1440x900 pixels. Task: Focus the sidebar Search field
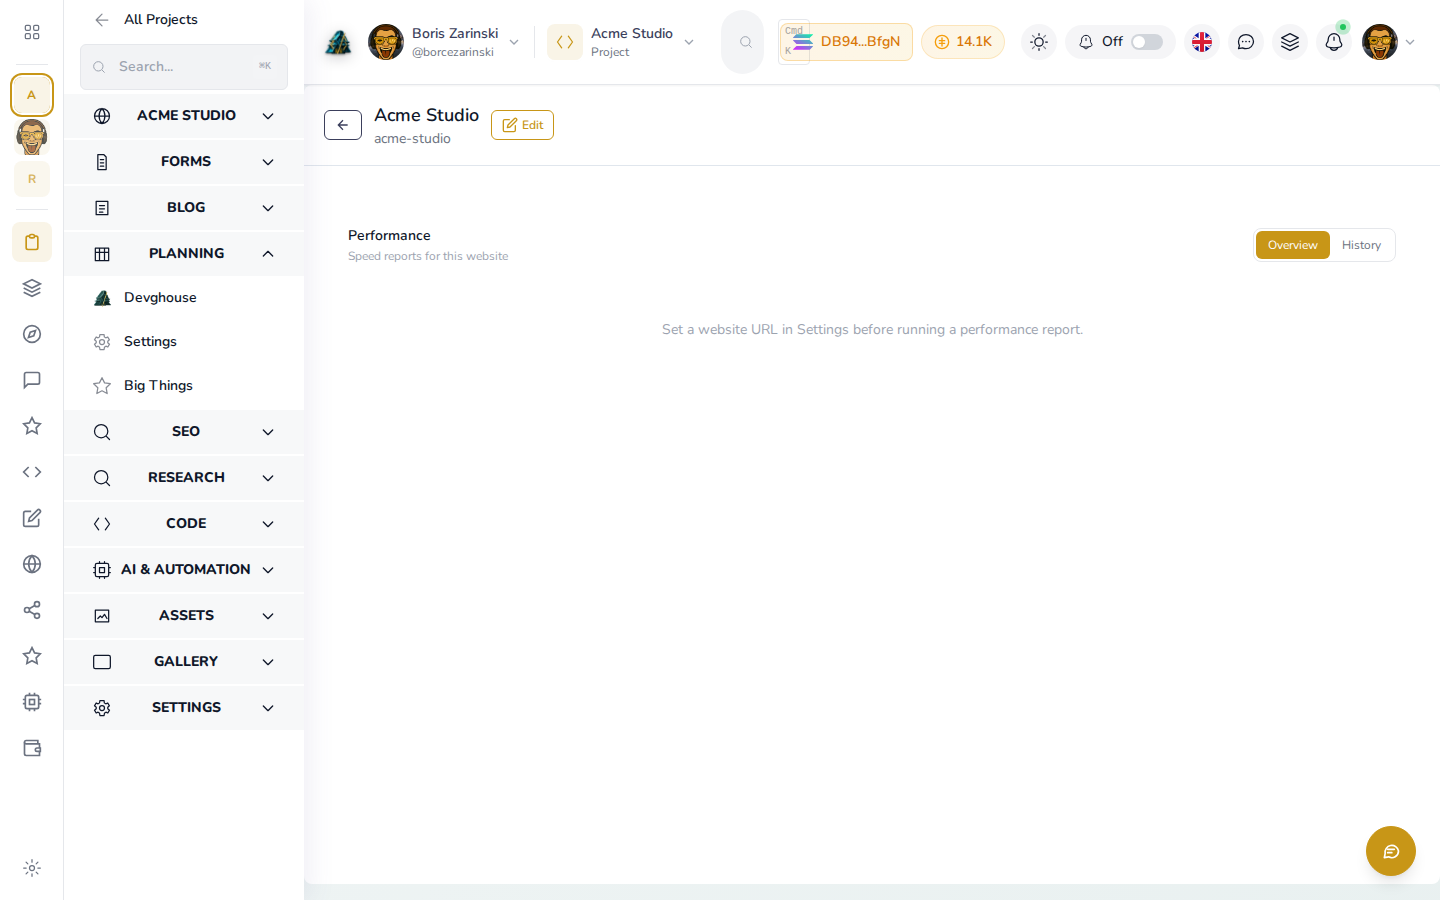[x=184, y=67]
